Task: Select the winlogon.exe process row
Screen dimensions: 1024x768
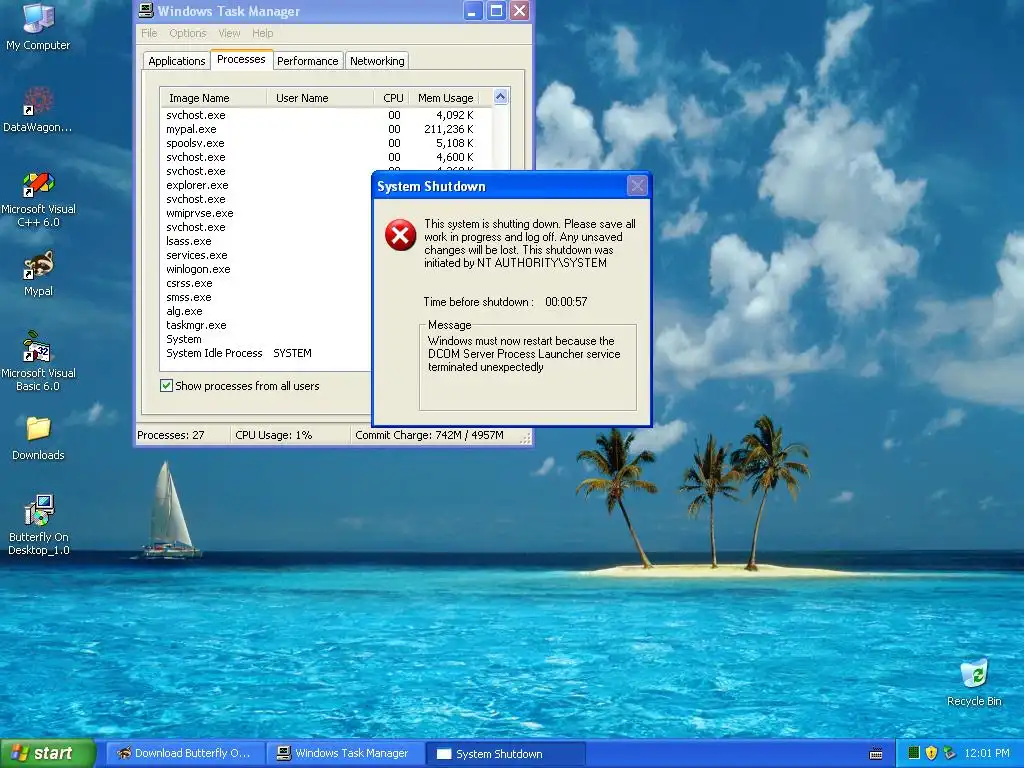Action: pos(266,269)
